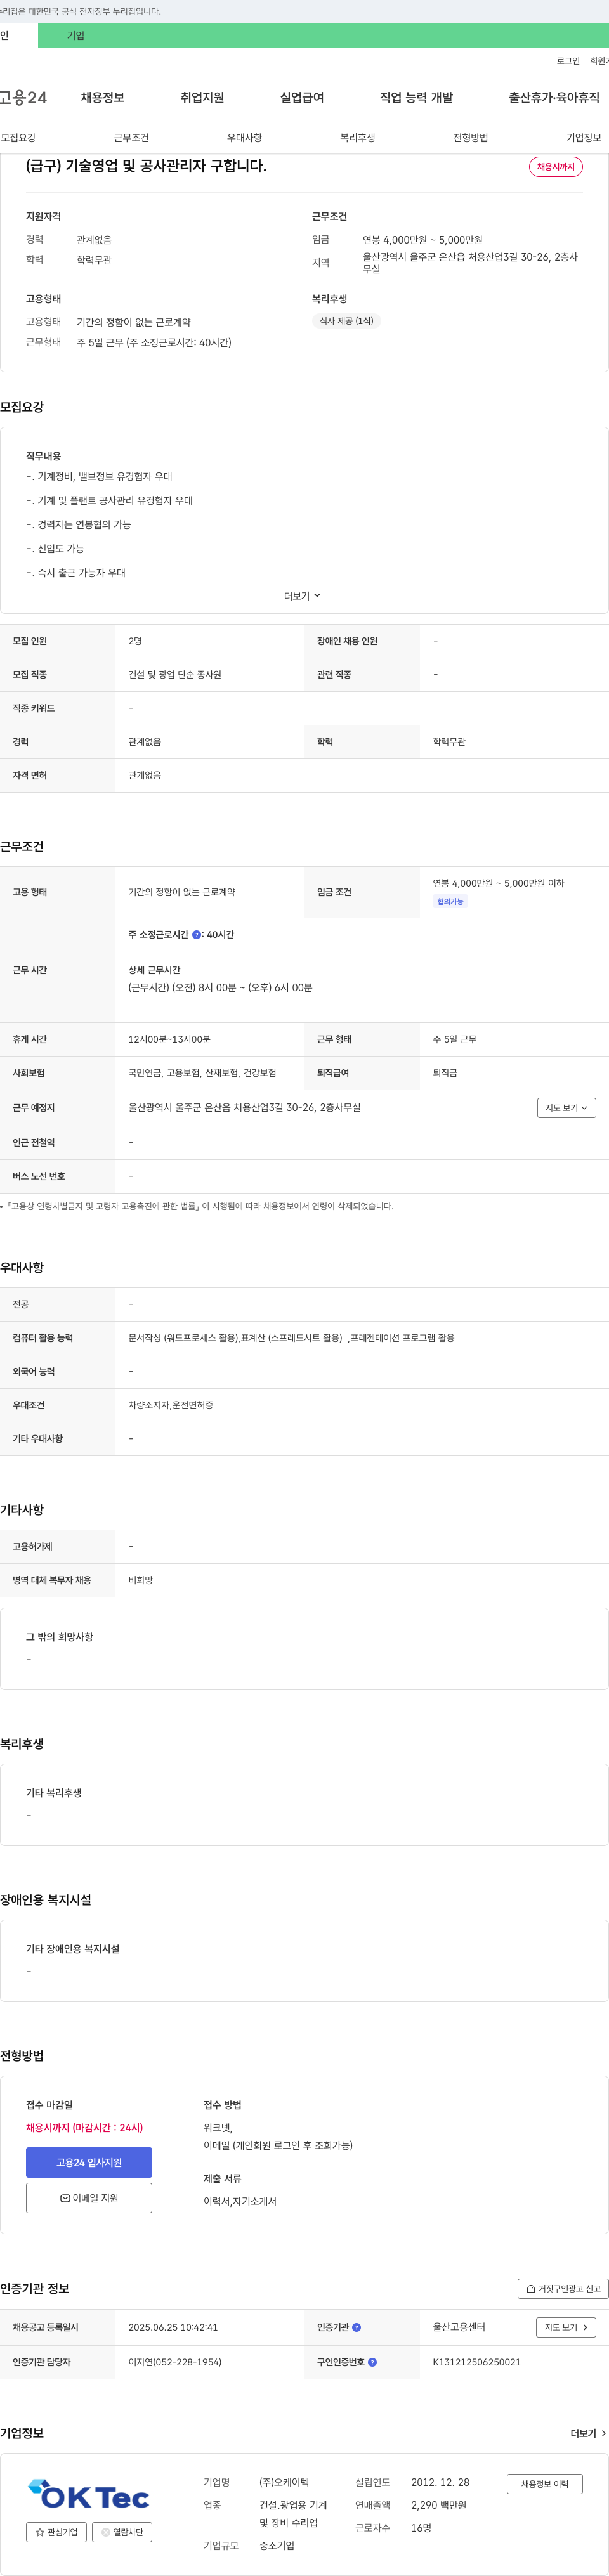
Task: Jump to the 모집요강 section tab
Action: pyautogui.click(x=18, y=138)
